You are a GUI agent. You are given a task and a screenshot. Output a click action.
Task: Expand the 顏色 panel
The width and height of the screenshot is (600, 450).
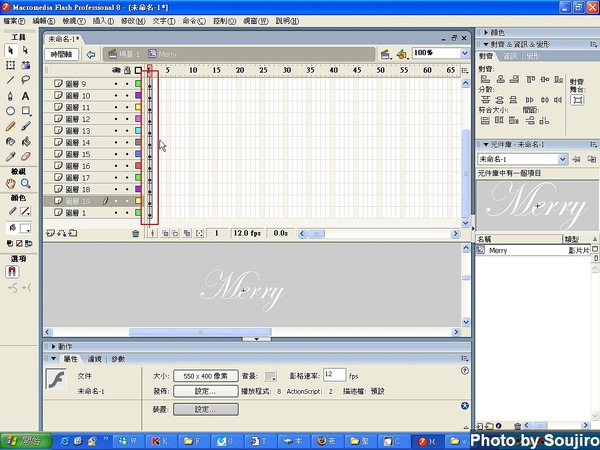point(486,33)
